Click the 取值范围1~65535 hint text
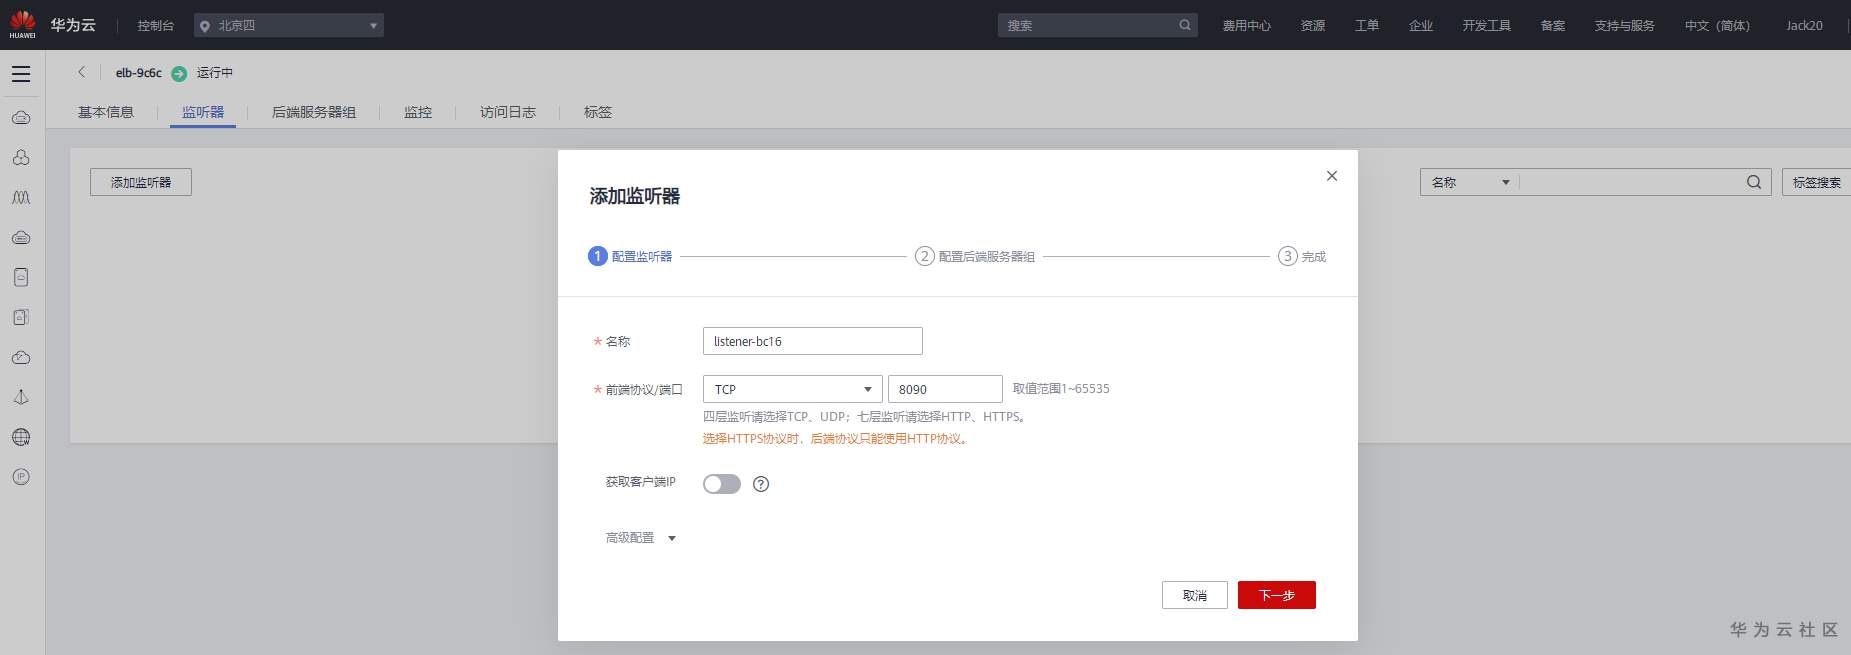This screenshot has width=1851, height=655. pos(1061,389)
